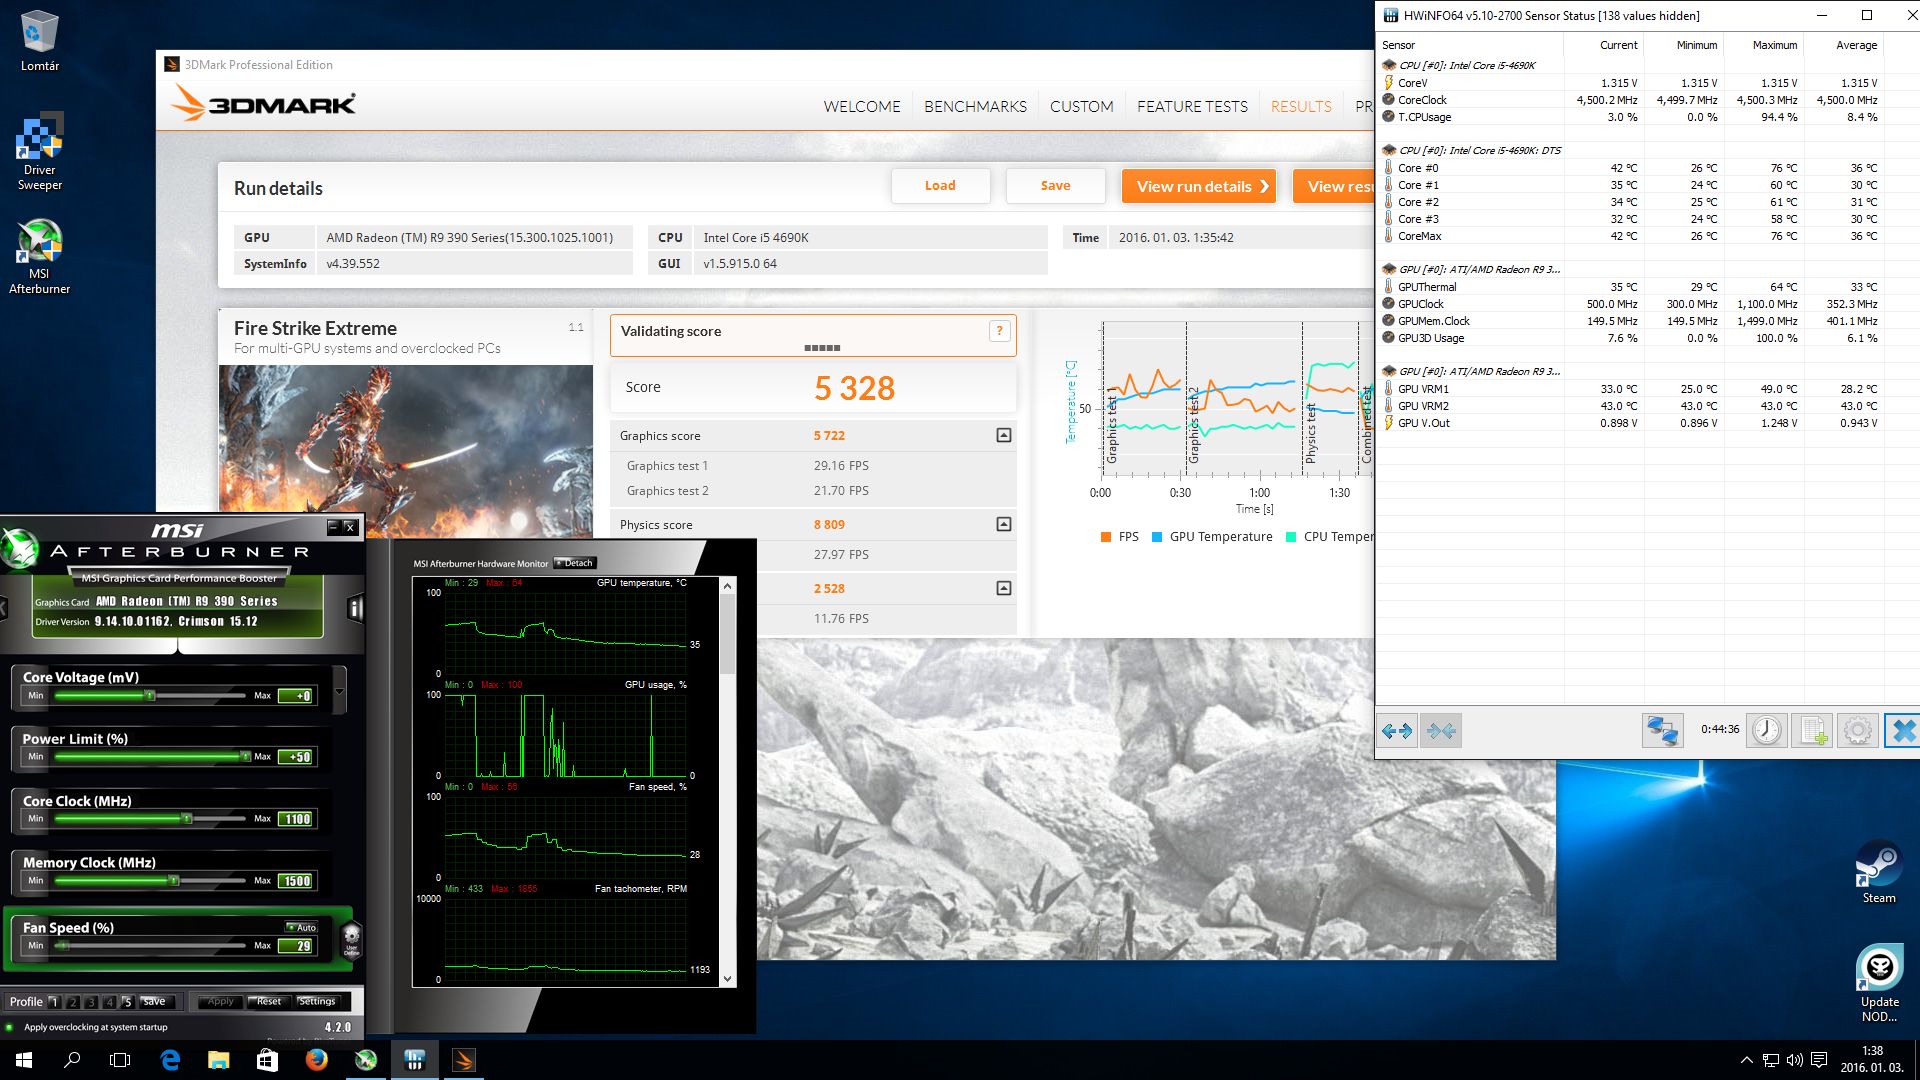Open the HWiNFO remote network monitors icon

1662,731
